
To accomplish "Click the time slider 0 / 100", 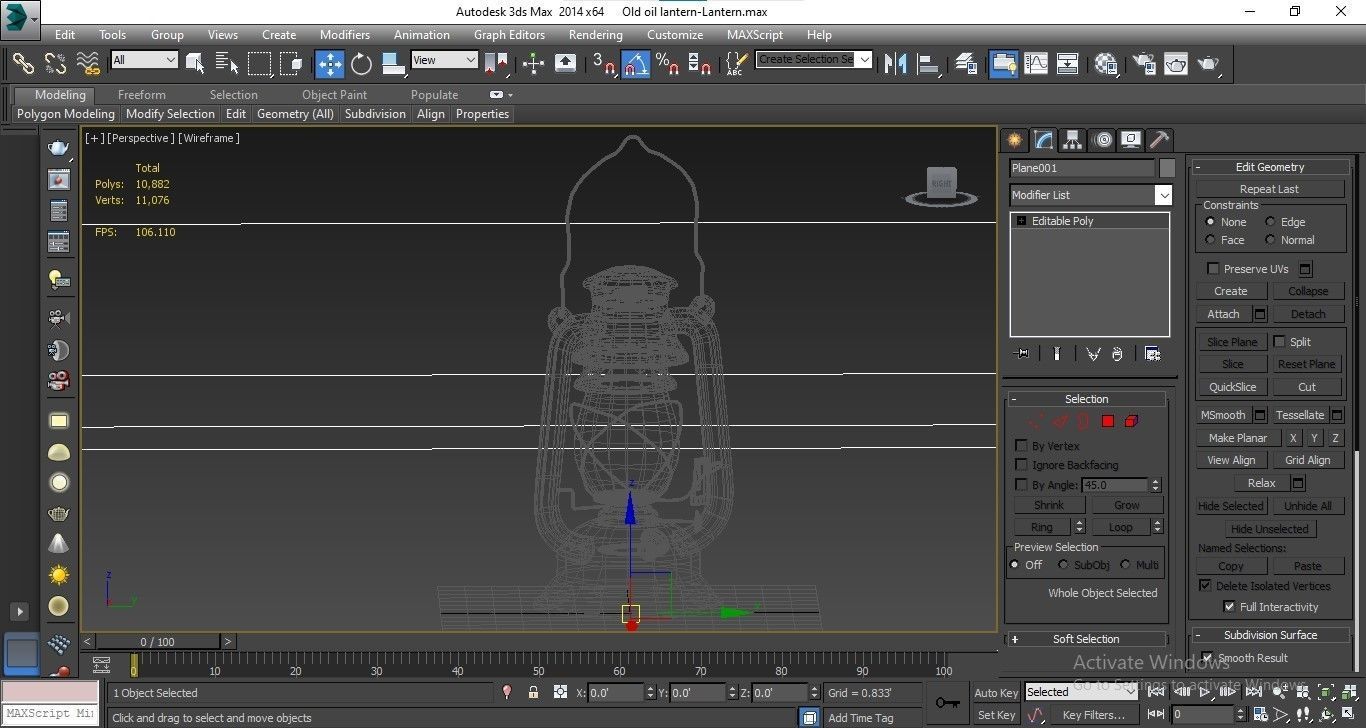I will tap(157, 642).
